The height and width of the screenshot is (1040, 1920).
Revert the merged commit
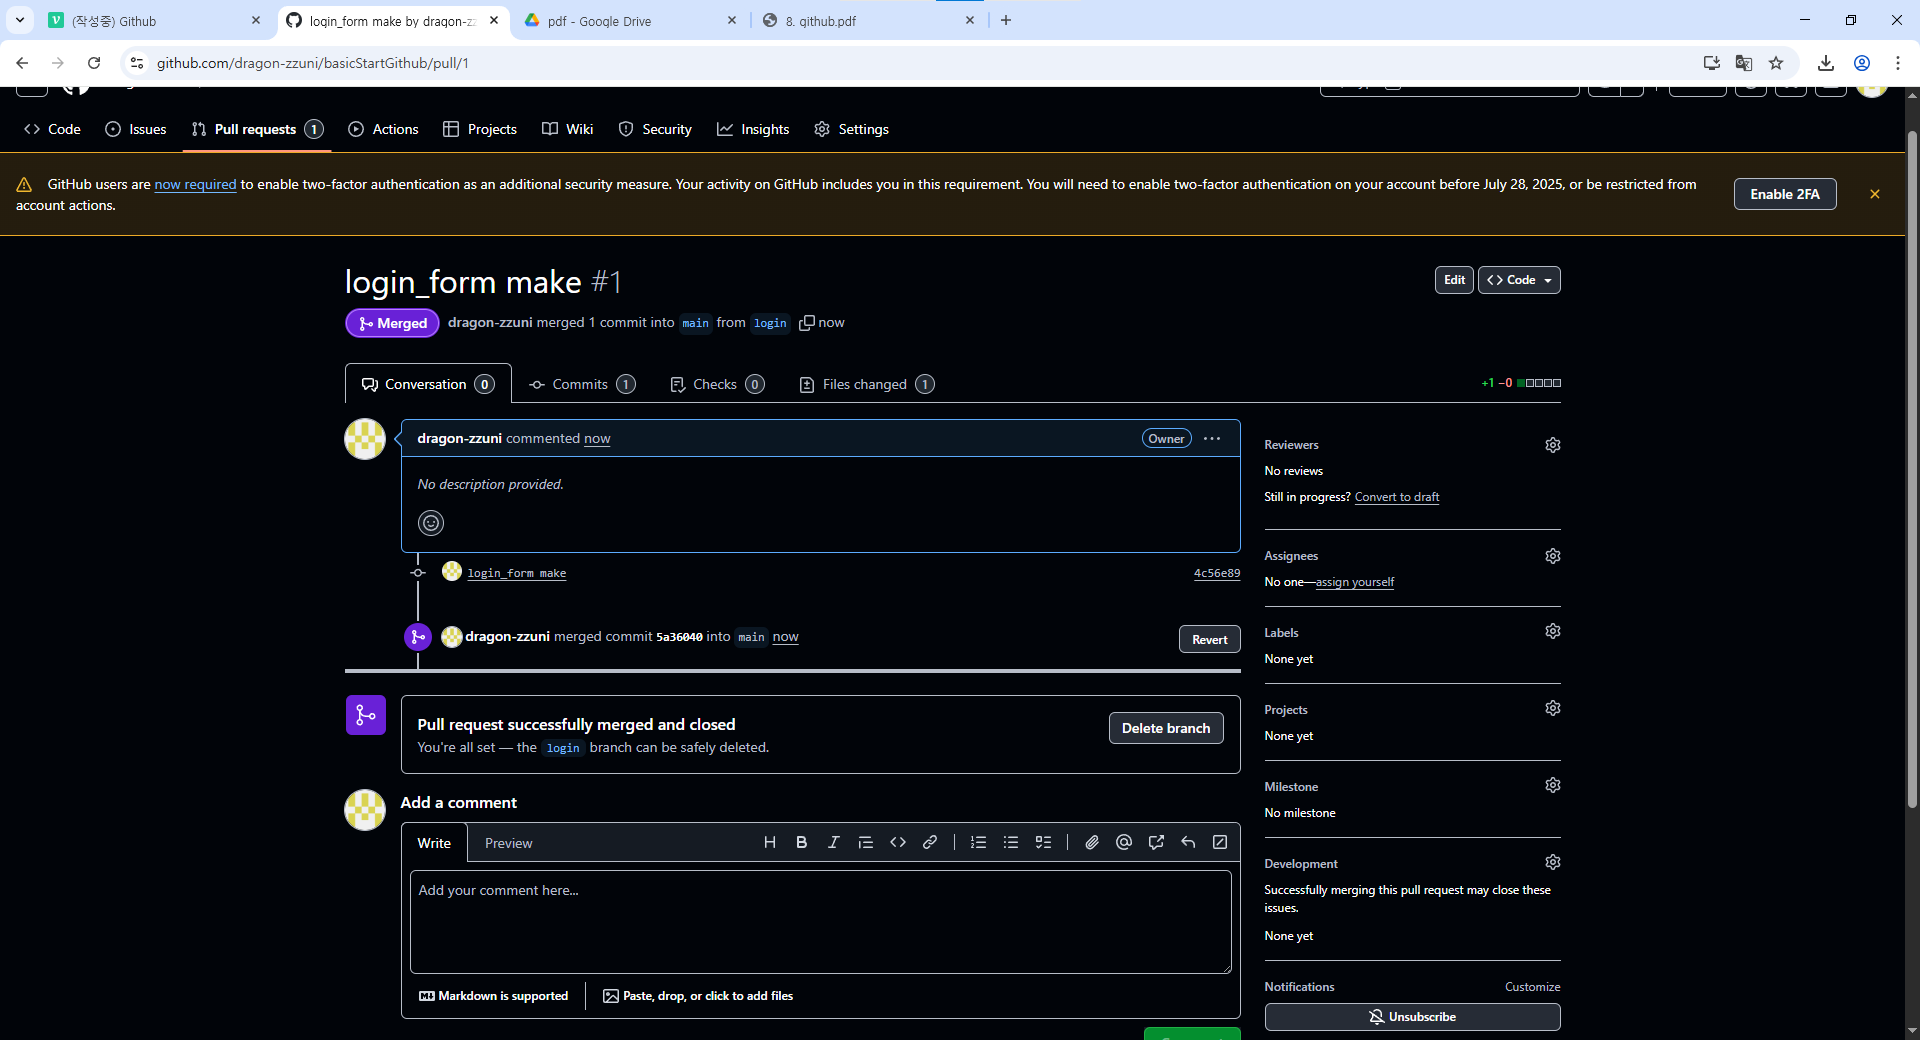point(1210,639)
